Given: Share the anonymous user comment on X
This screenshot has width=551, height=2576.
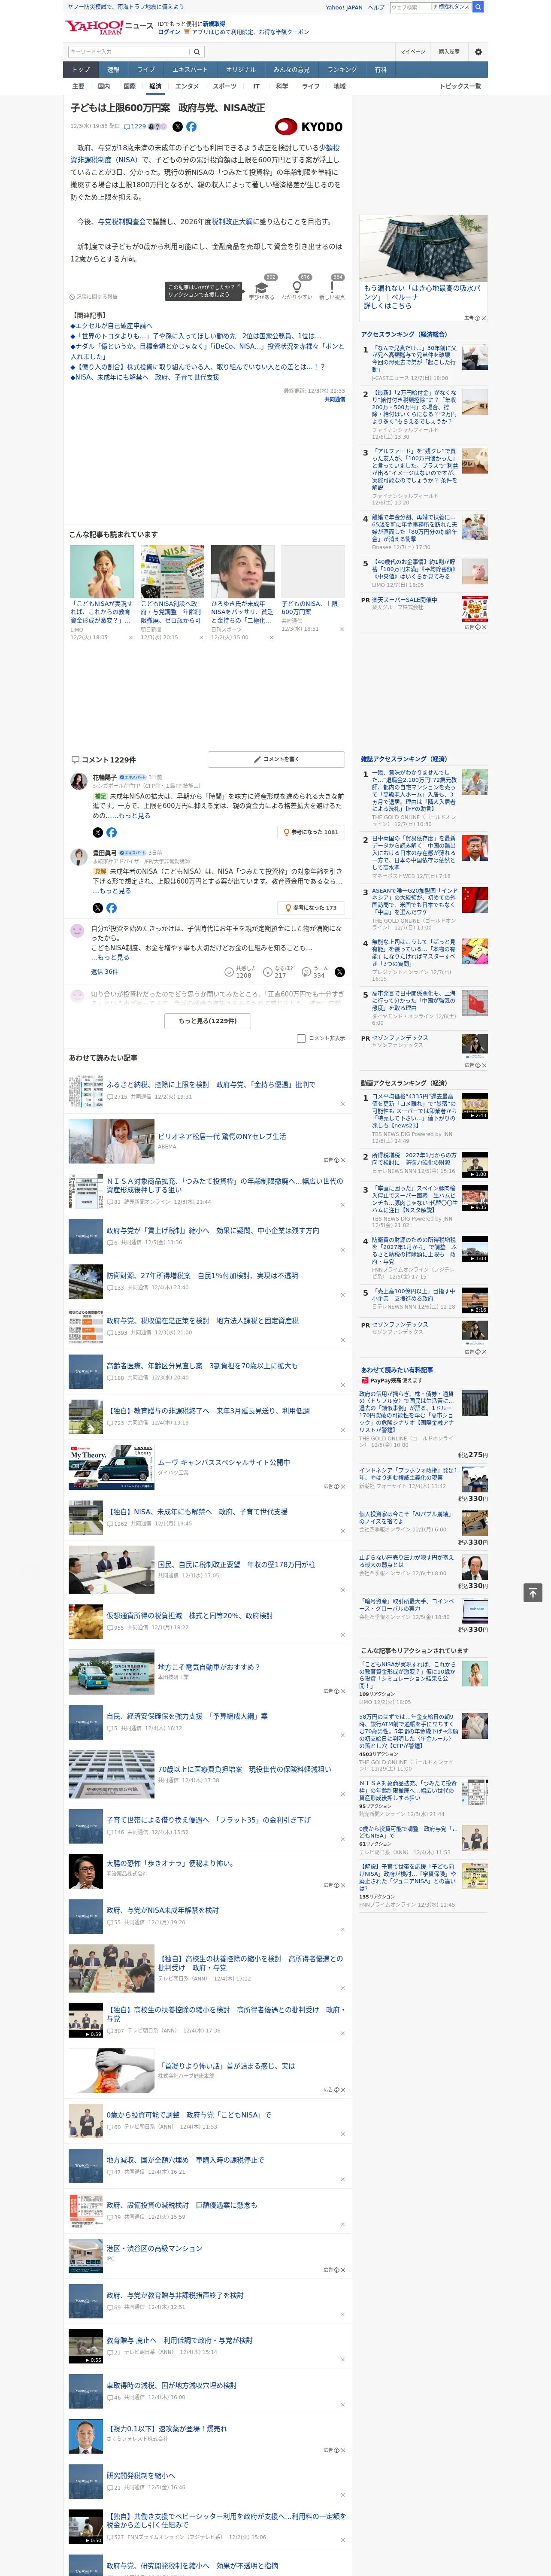Looking at the screenshot, I should pos(340,971).
